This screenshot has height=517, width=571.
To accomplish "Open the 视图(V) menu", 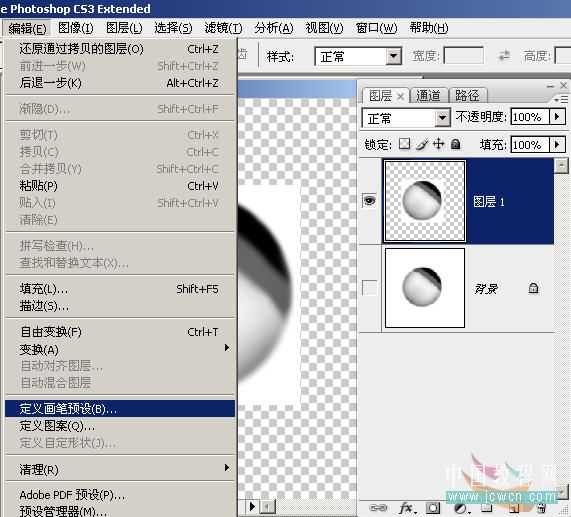I will 324,28.
